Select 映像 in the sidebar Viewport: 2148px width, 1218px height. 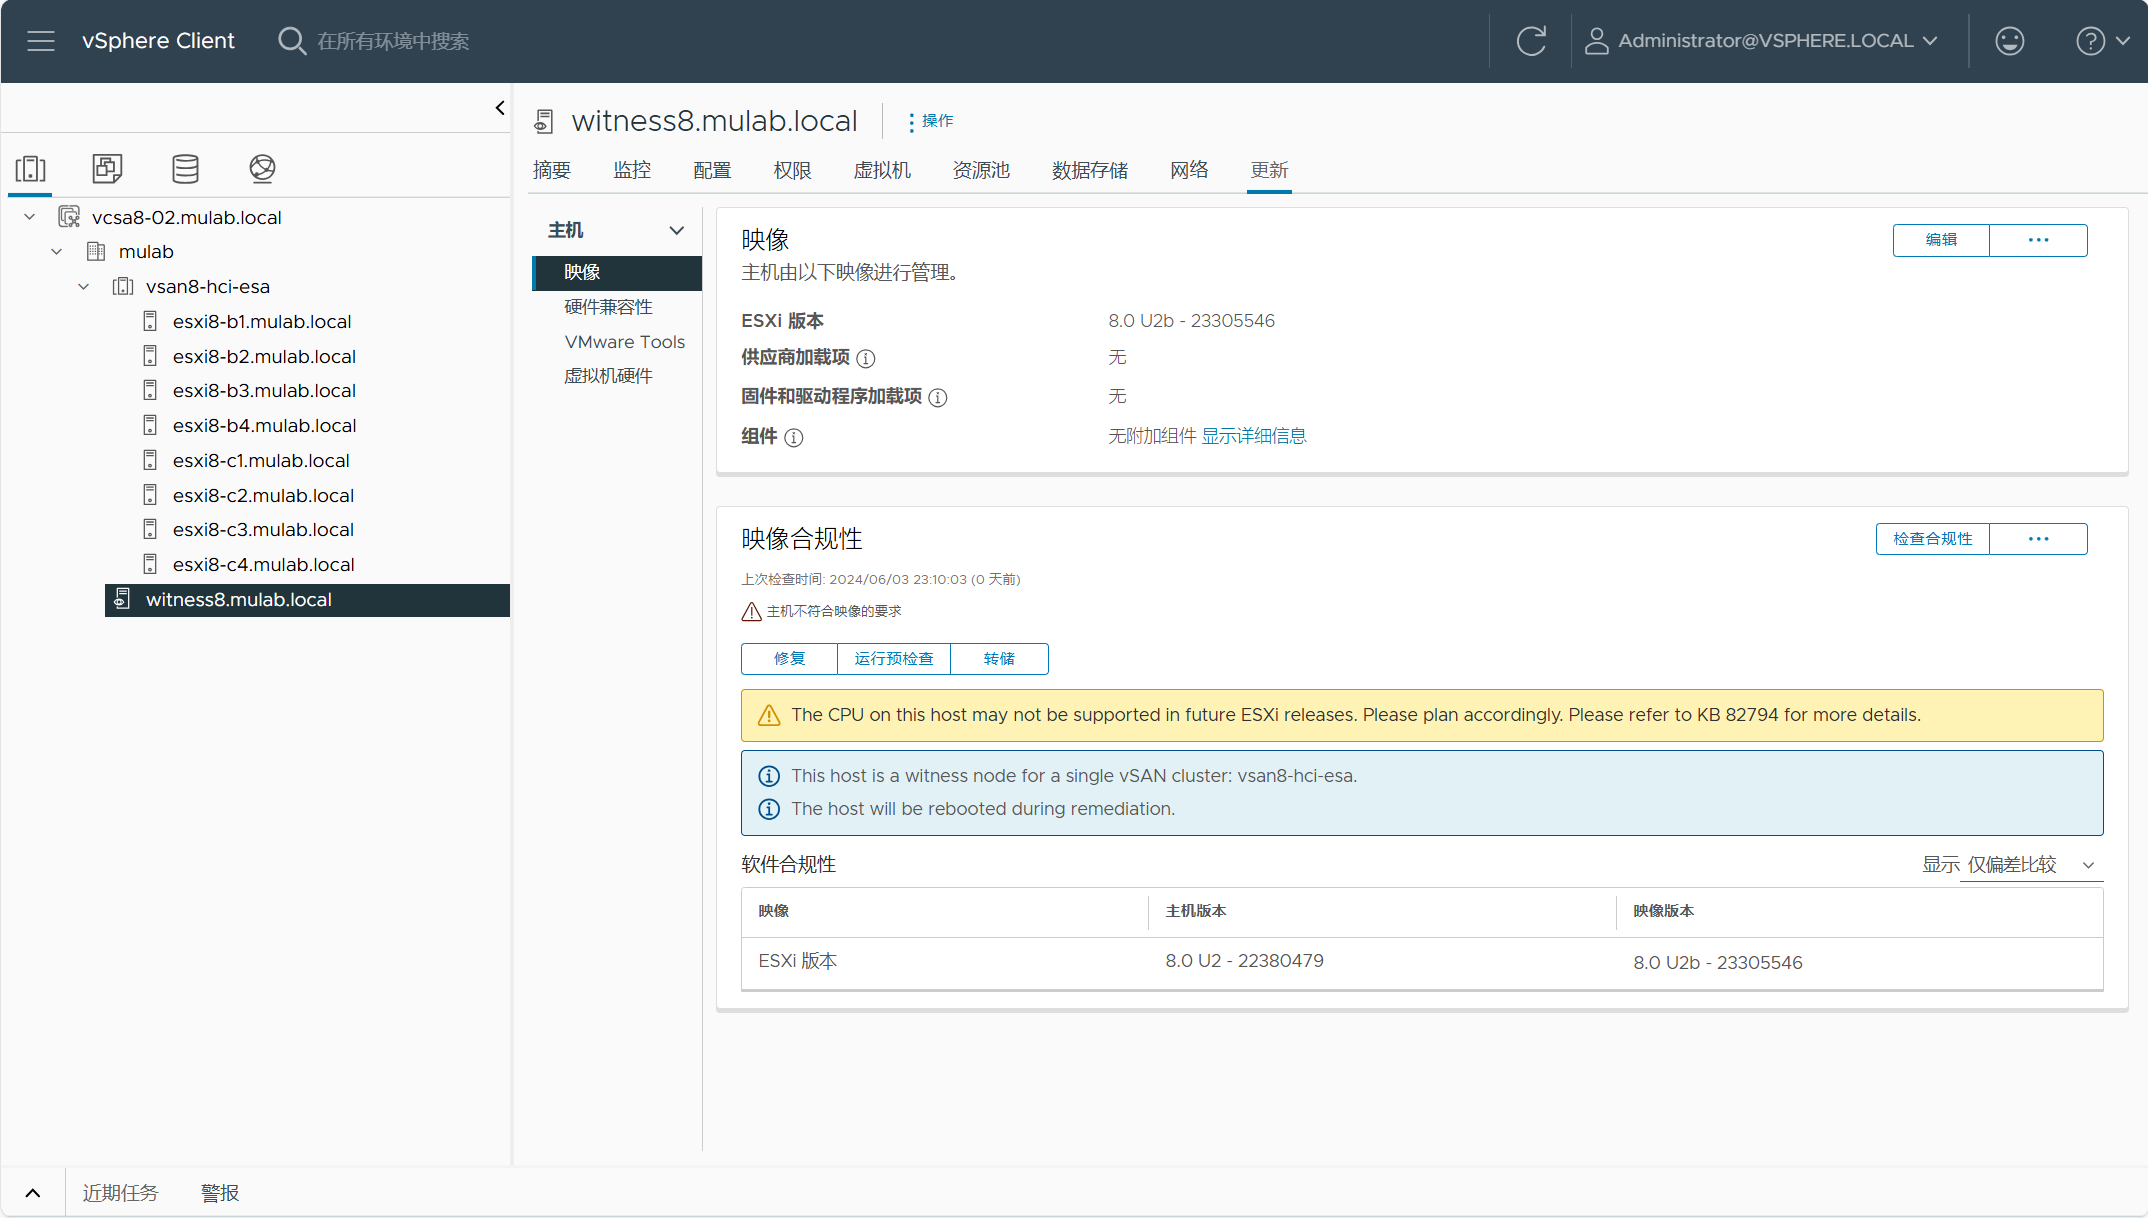click(x=617, y=272)
